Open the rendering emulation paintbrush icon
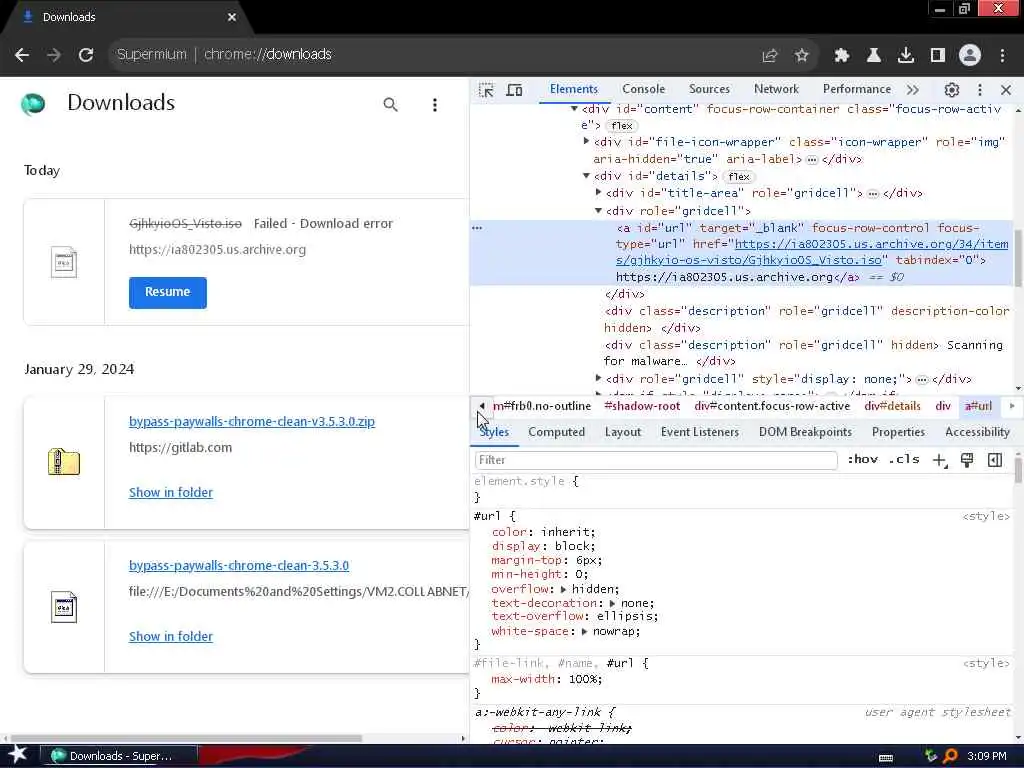Viewport: 1024px width, 768px height. [x=967, y=460]
